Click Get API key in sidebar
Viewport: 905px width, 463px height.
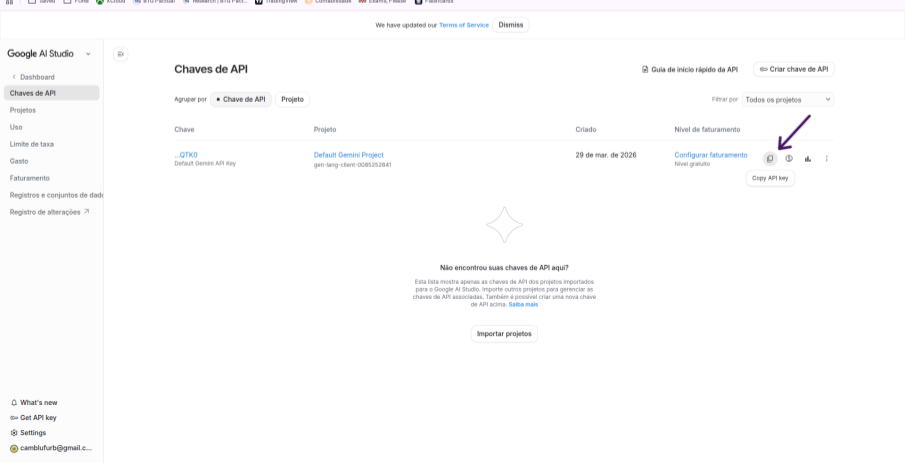pyautogui.click(x=37, y=417)
